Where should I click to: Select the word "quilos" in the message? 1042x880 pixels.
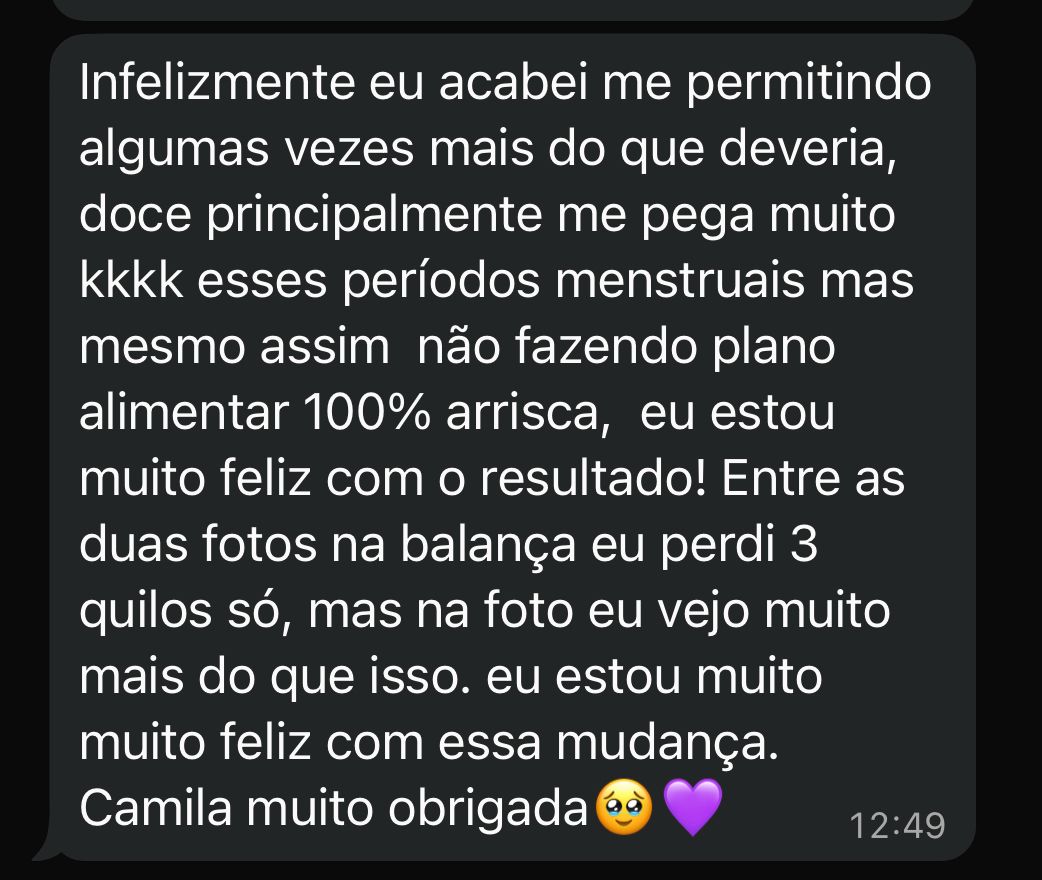click(146, 611)
